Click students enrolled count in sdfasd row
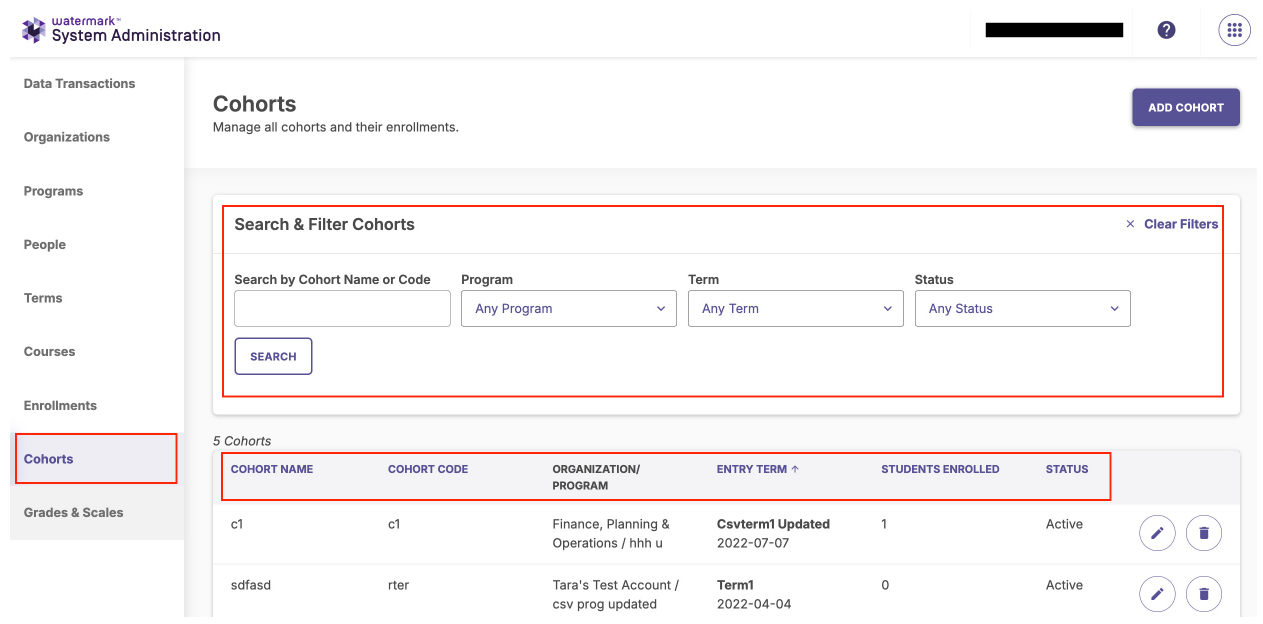Screen dimensions: 1263x624 click(885, 585)
